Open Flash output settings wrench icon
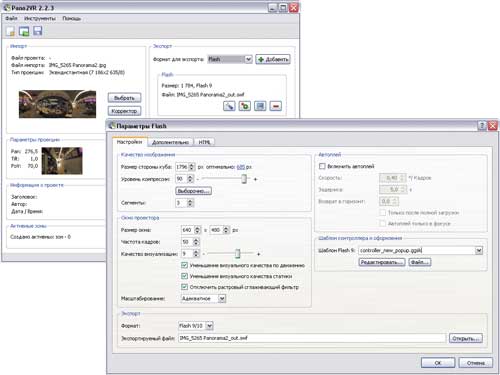500x375 pixels. (229, 106)
